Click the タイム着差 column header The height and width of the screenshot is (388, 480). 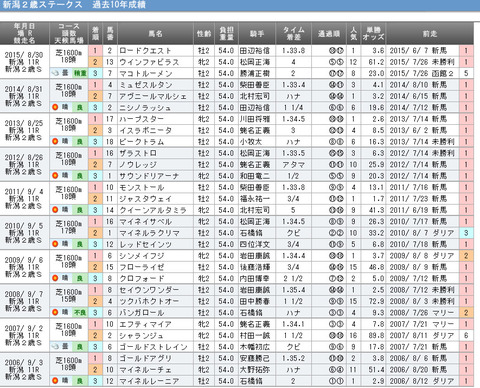[x=293, y=34]
